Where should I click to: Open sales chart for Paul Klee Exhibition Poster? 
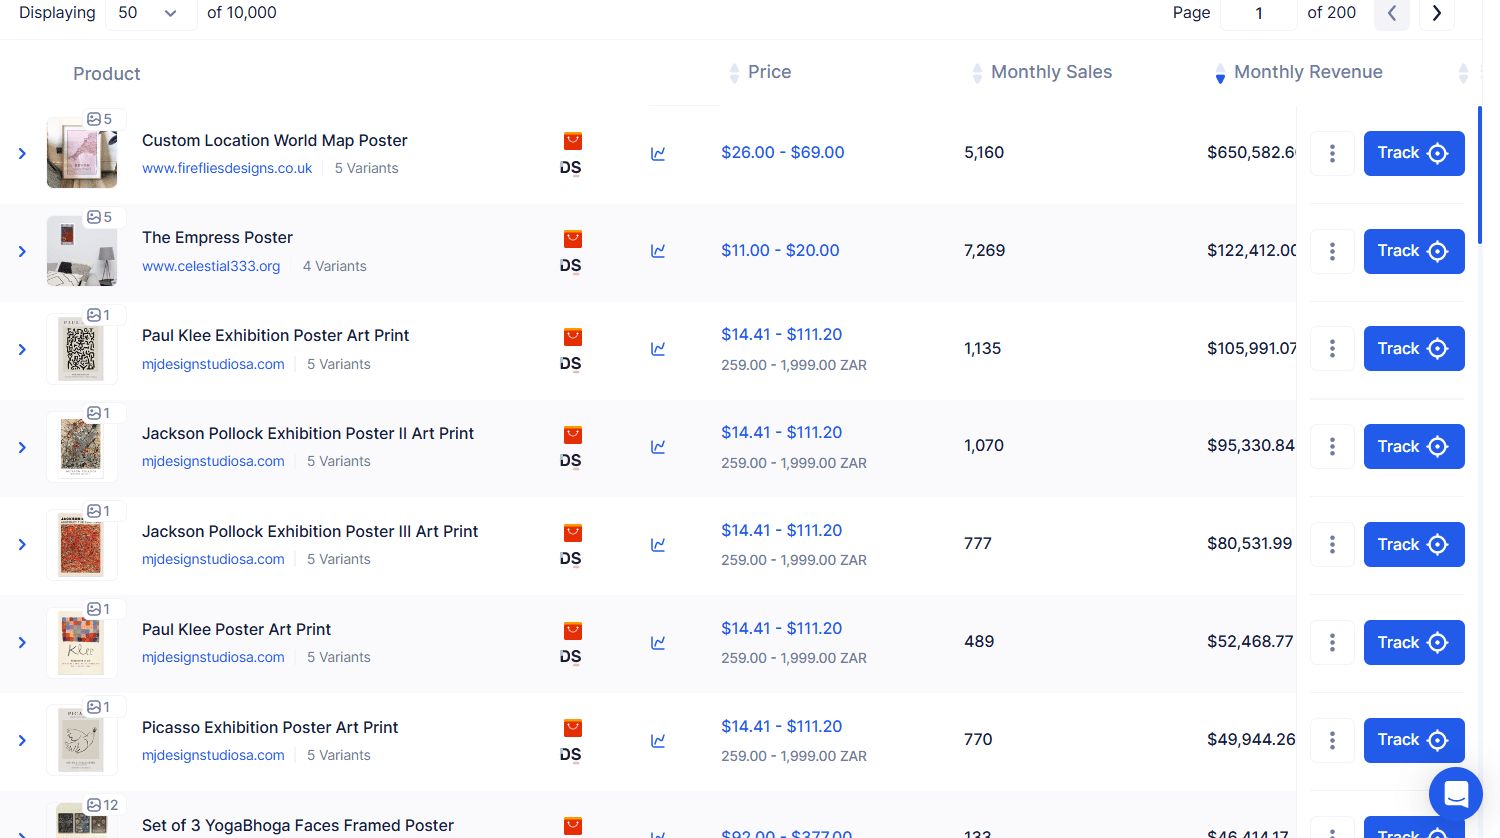point(658,349)
